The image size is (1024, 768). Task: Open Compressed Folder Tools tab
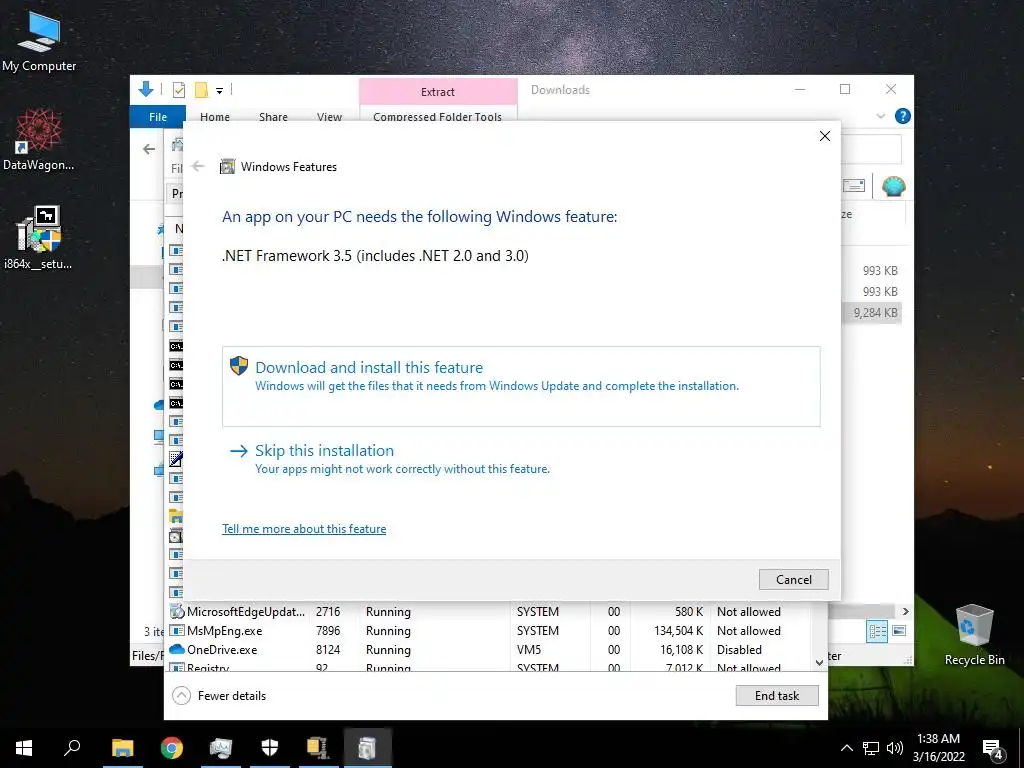click(438, 117)
